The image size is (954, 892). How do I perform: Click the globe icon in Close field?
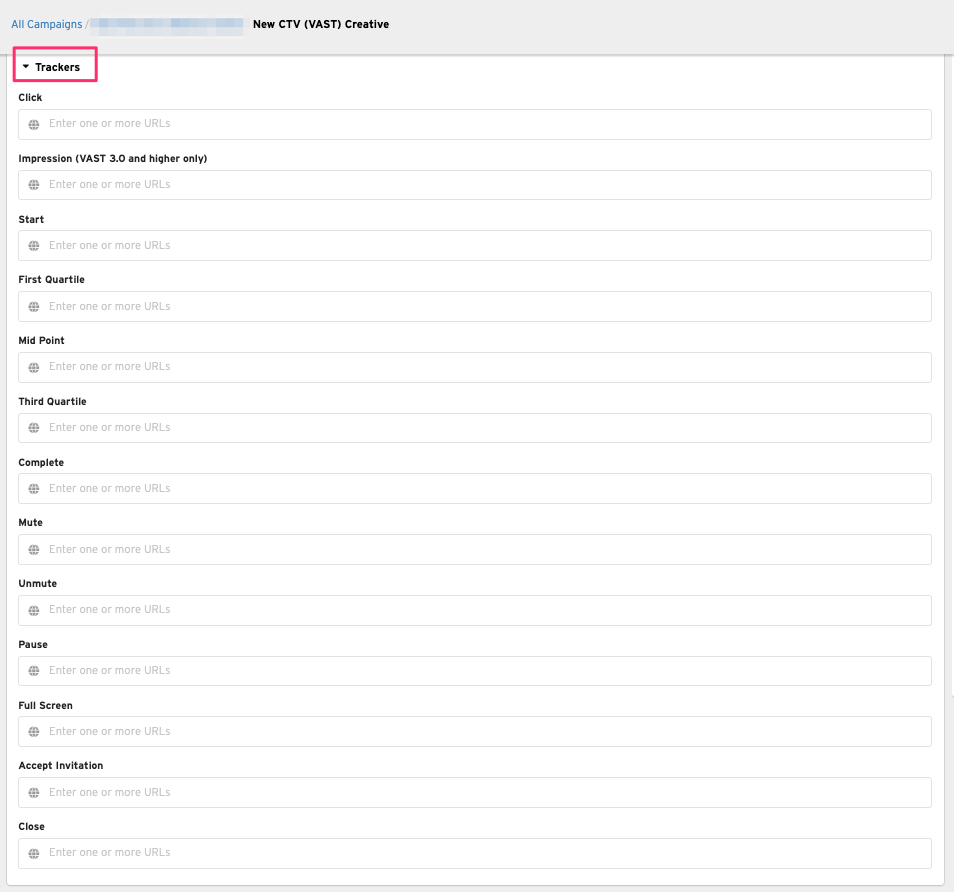coord(34,853)
